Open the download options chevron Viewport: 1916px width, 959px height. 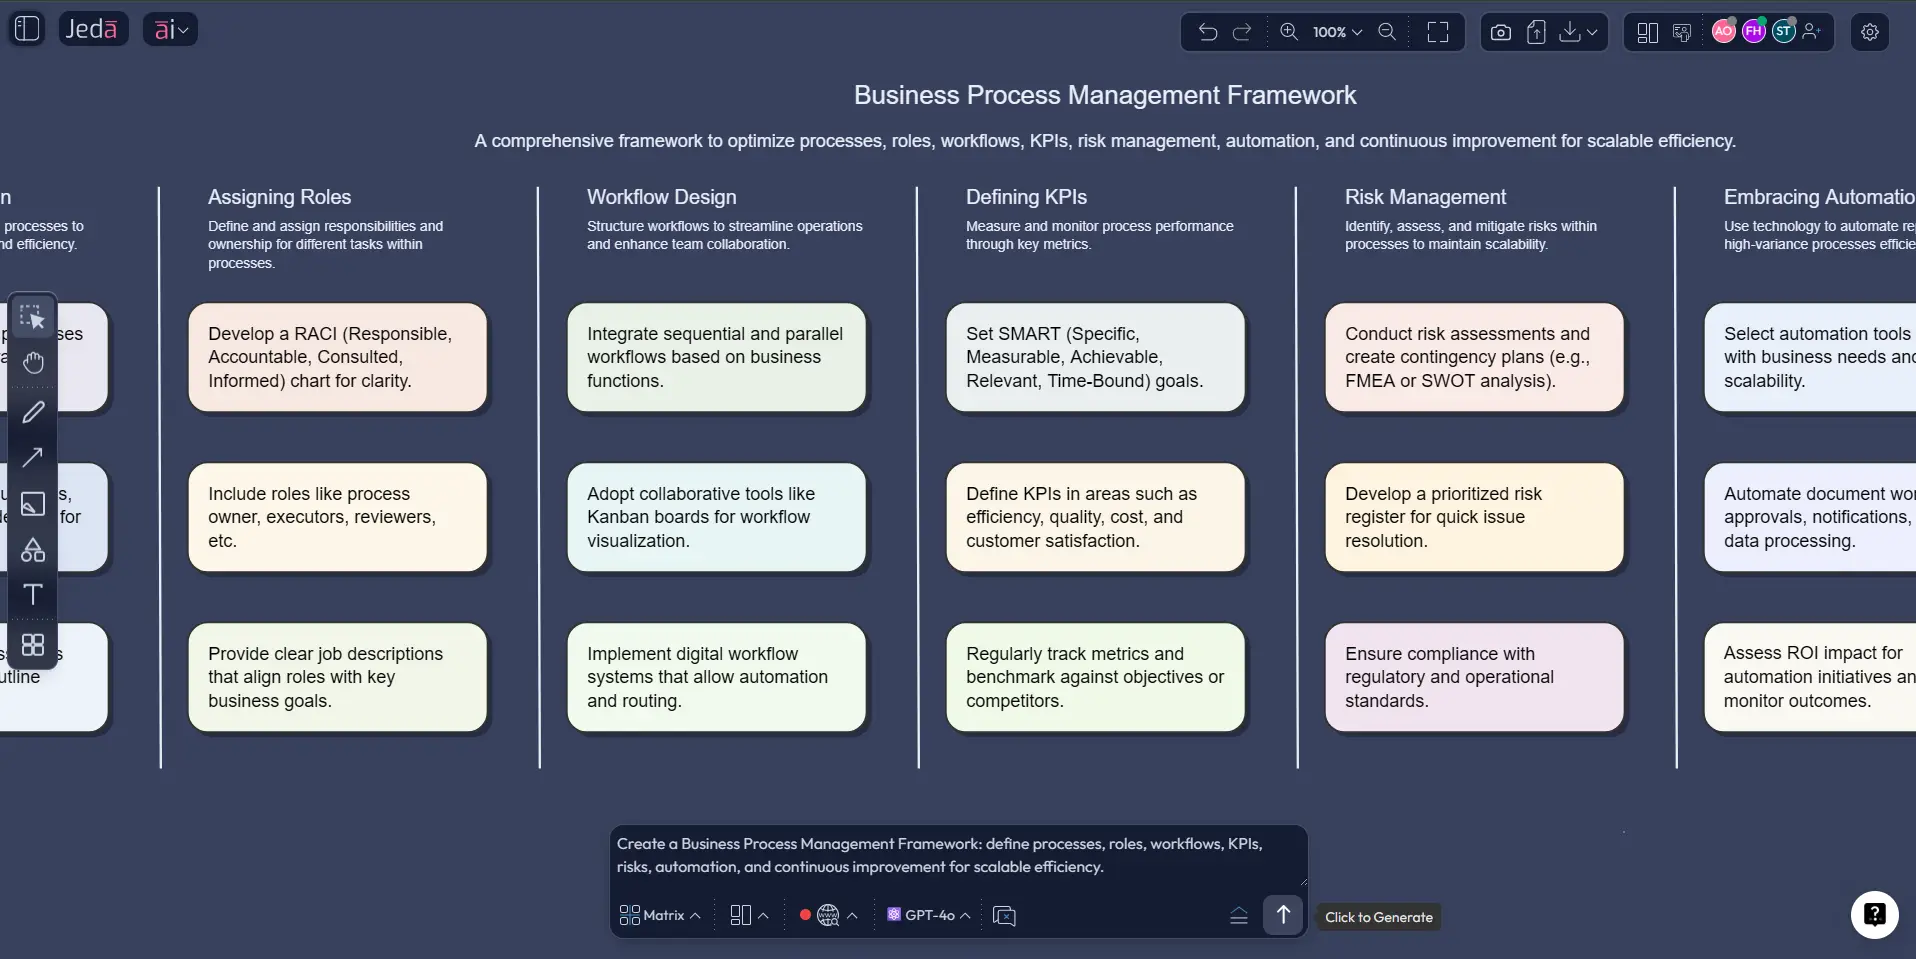(1593, 32)
